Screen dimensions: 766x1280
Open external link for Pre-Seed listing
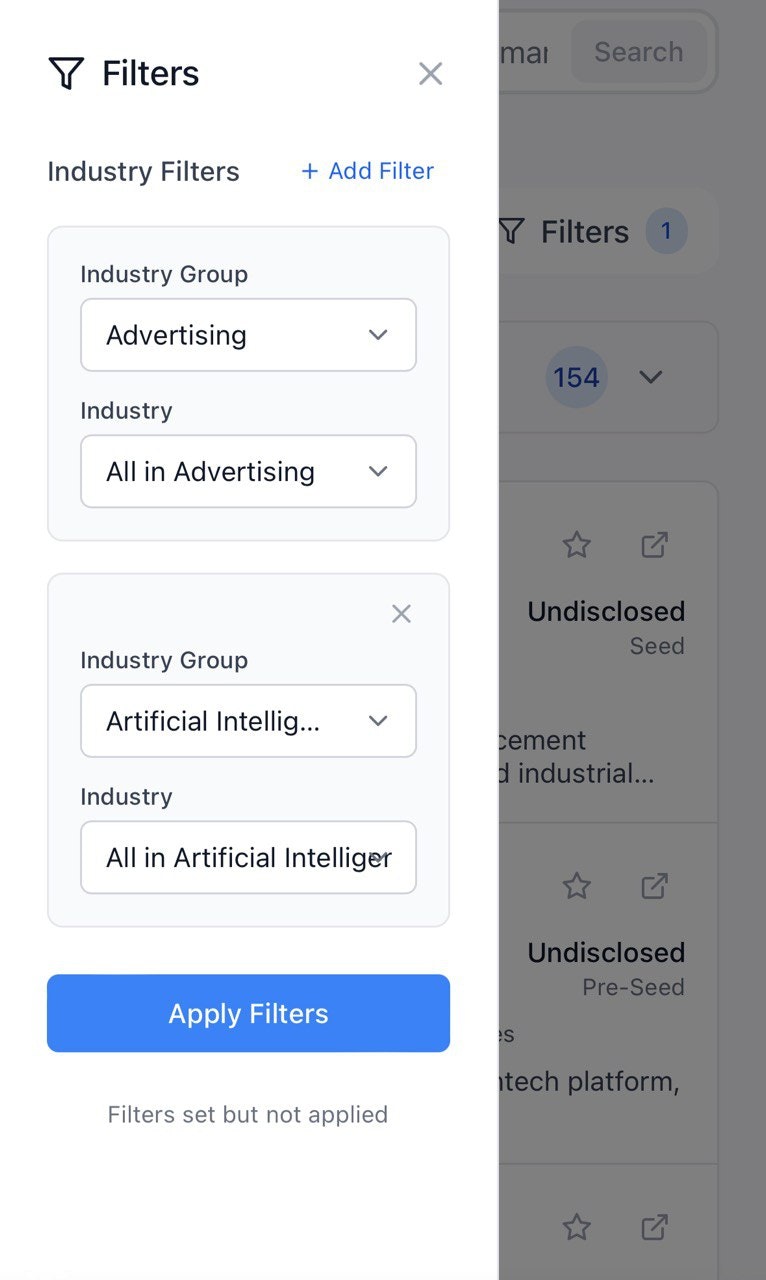654,886
